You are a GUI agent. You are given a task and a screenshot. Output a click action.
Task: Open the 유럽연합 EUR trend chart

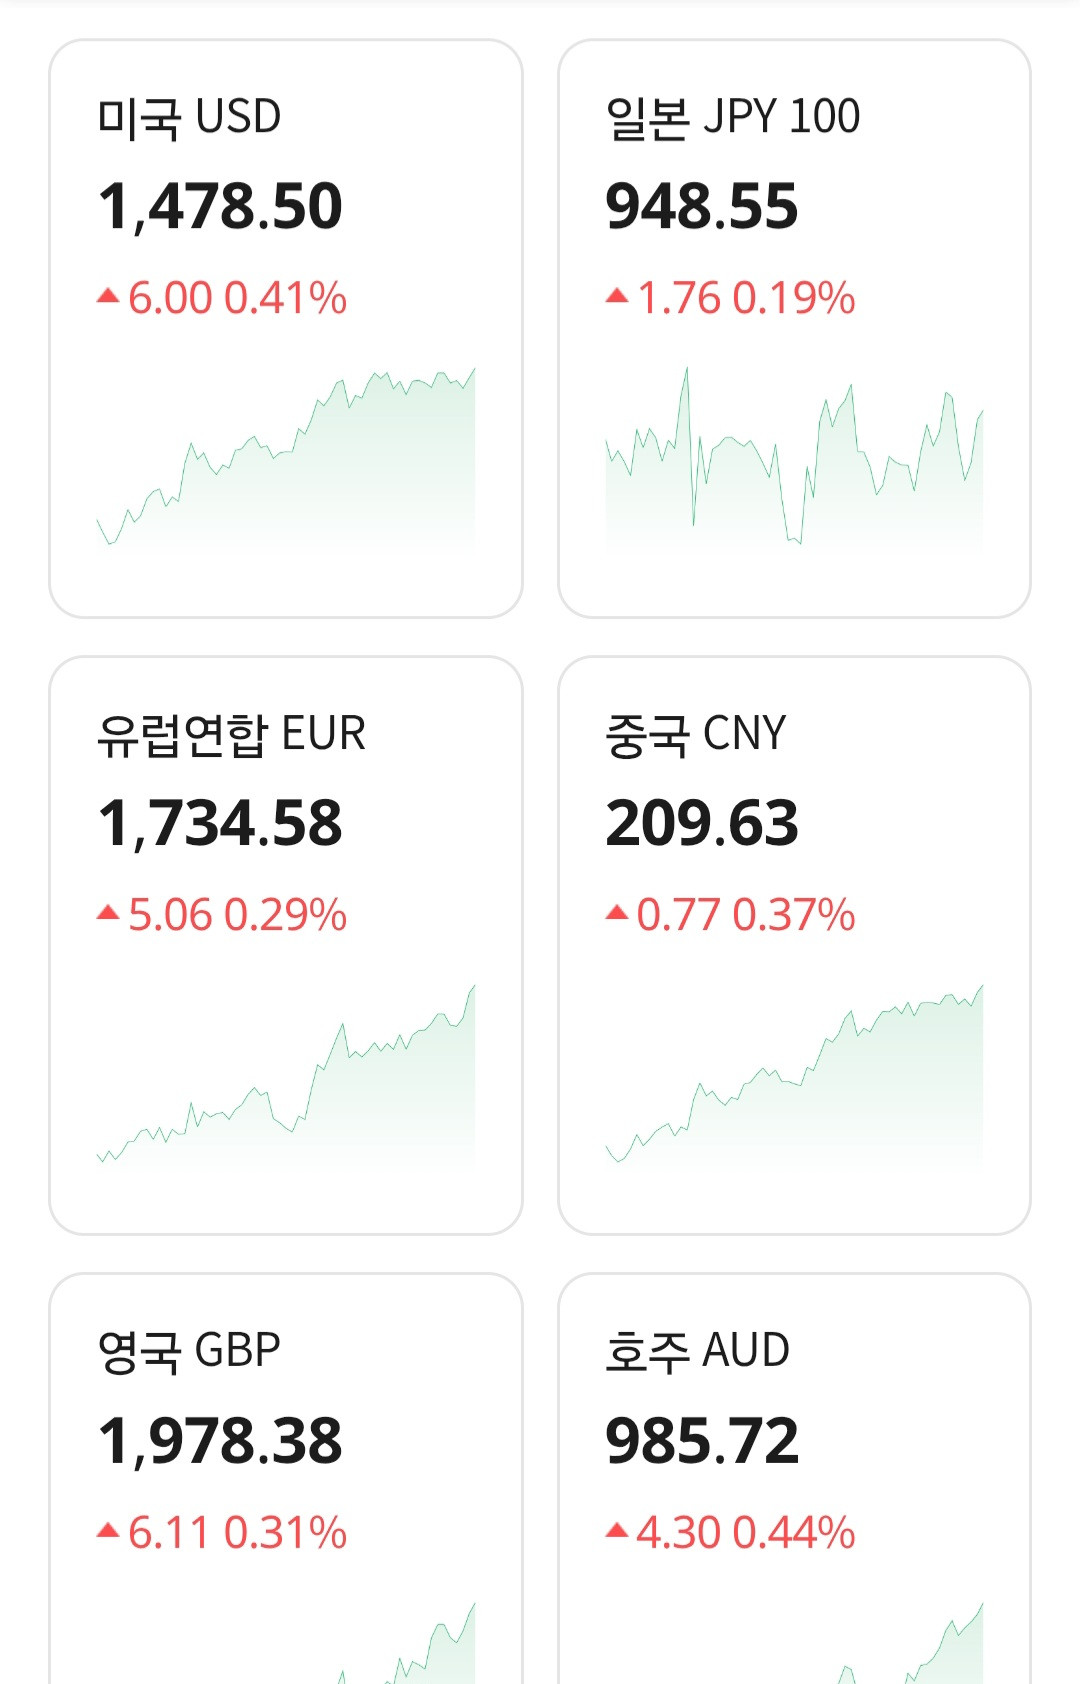pos(286,1075)
